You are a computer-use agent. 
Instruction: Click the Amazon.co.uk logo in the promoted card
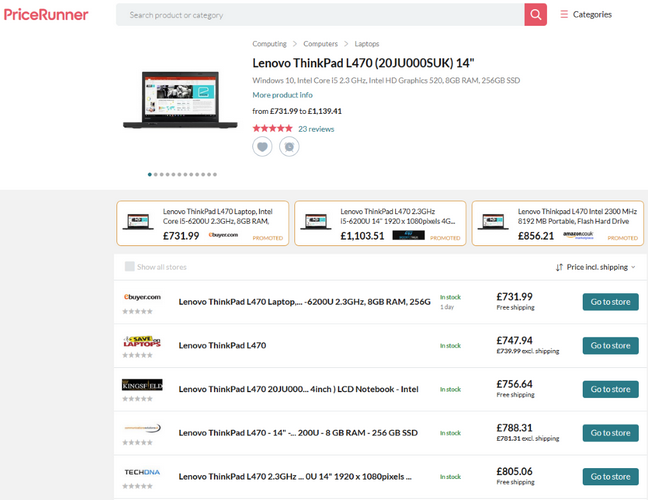pos(578,235)
